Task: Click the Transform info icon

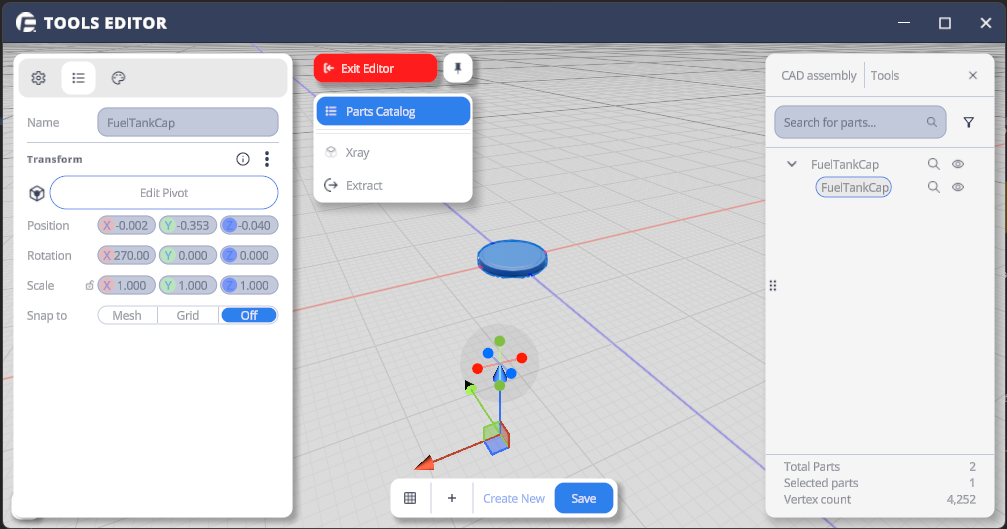Action: pos(242,159)
